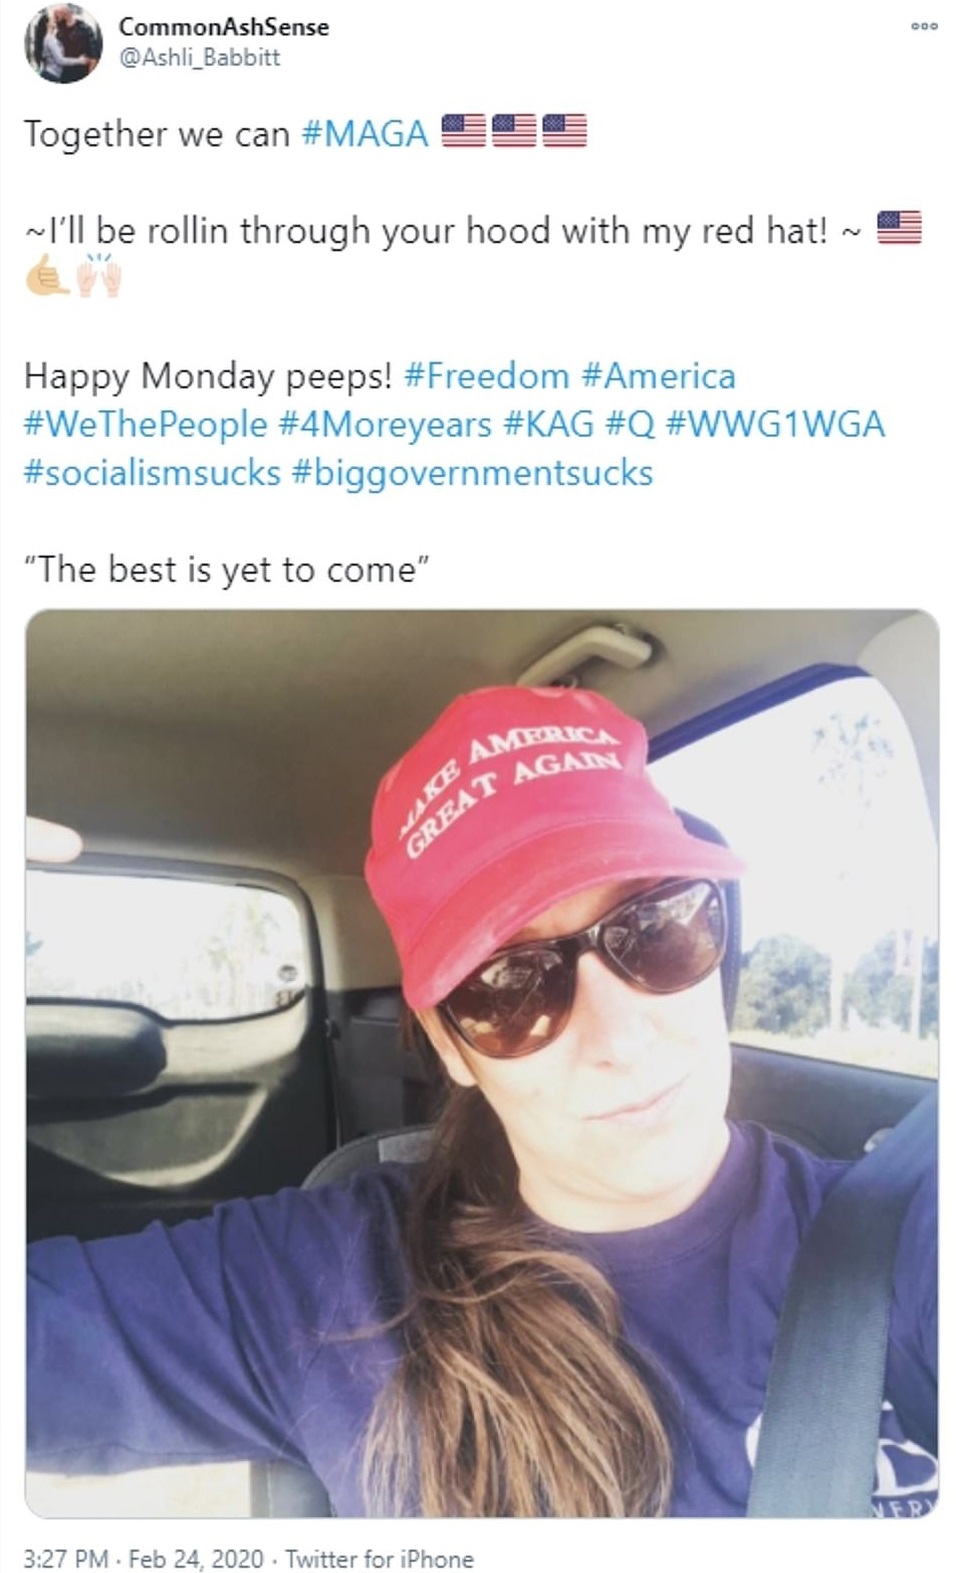Click the CommonAshSense profile avatar

(64, 43)
